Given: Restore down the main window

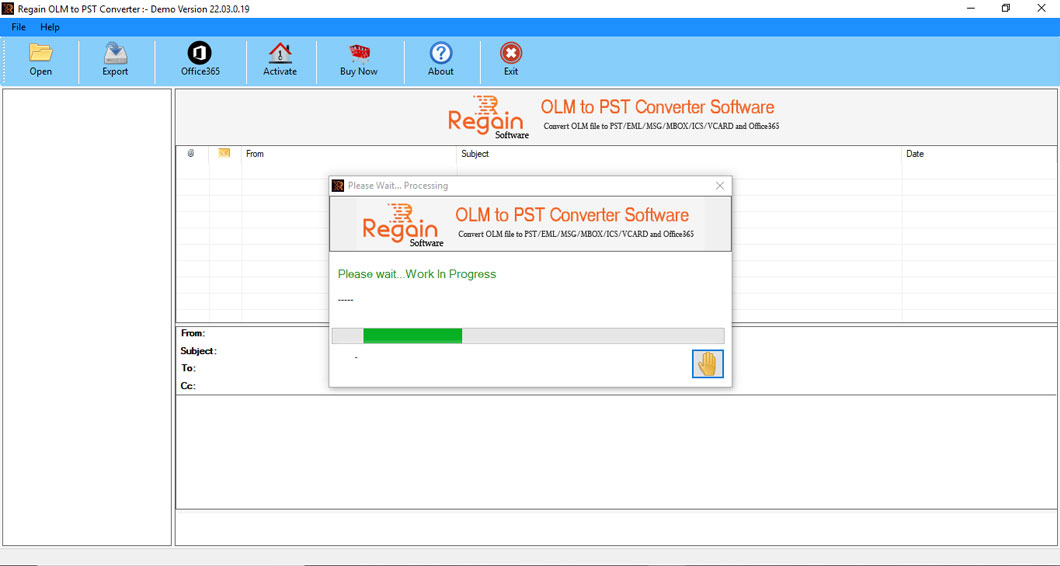Looking at the screenshot, I should click(1006, 8).
